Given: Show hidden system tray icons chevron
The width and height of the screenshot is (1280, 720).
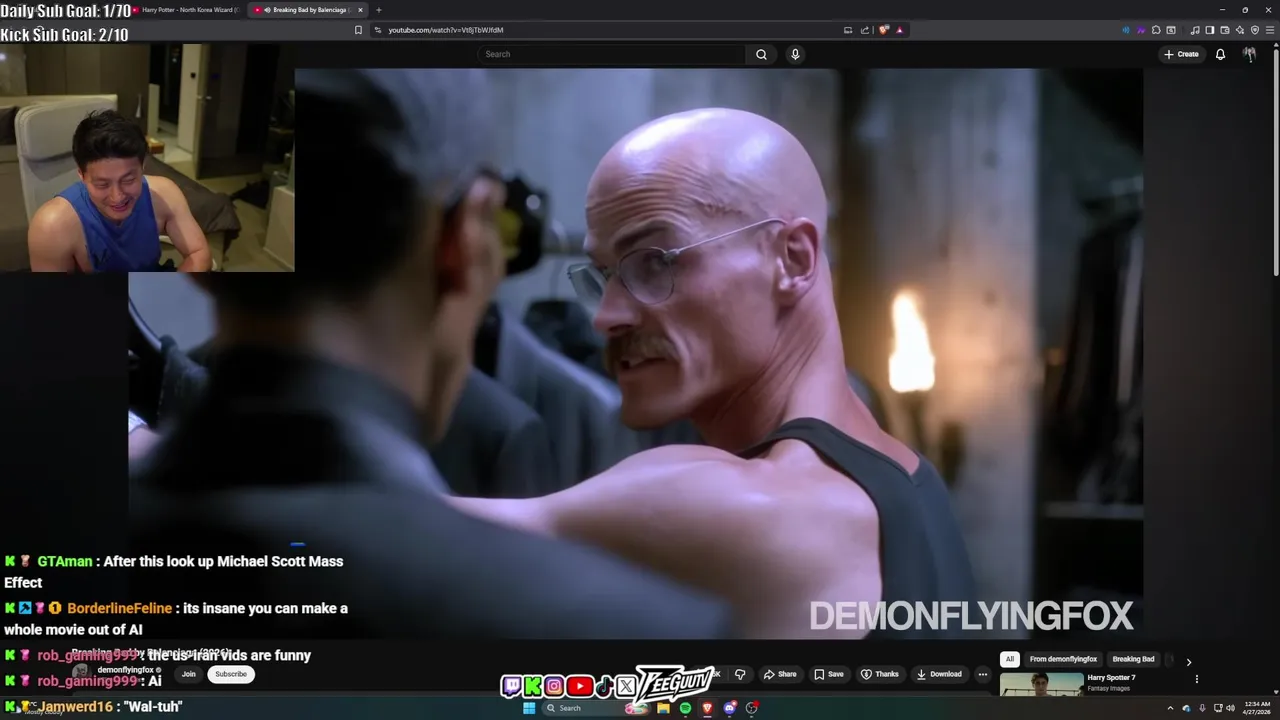Looking at the screenshot, I should point(1170,708).
